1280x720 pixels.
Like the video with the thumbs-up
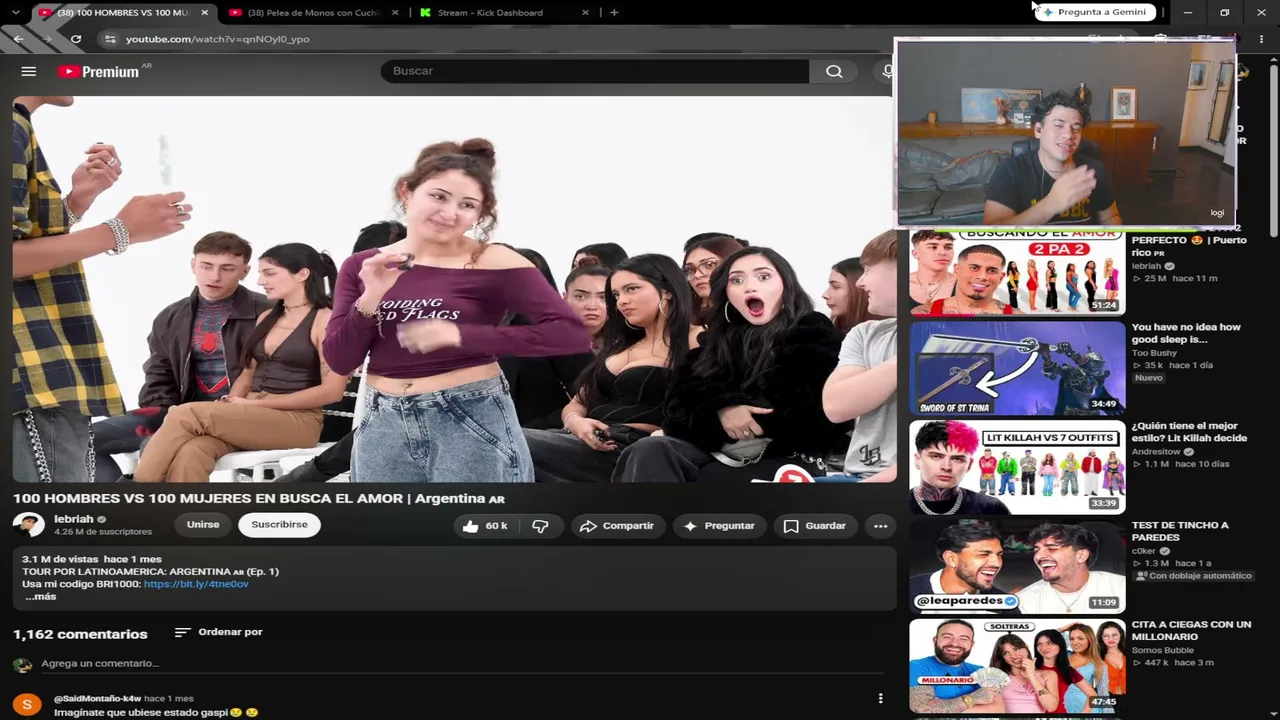[485, 526]
